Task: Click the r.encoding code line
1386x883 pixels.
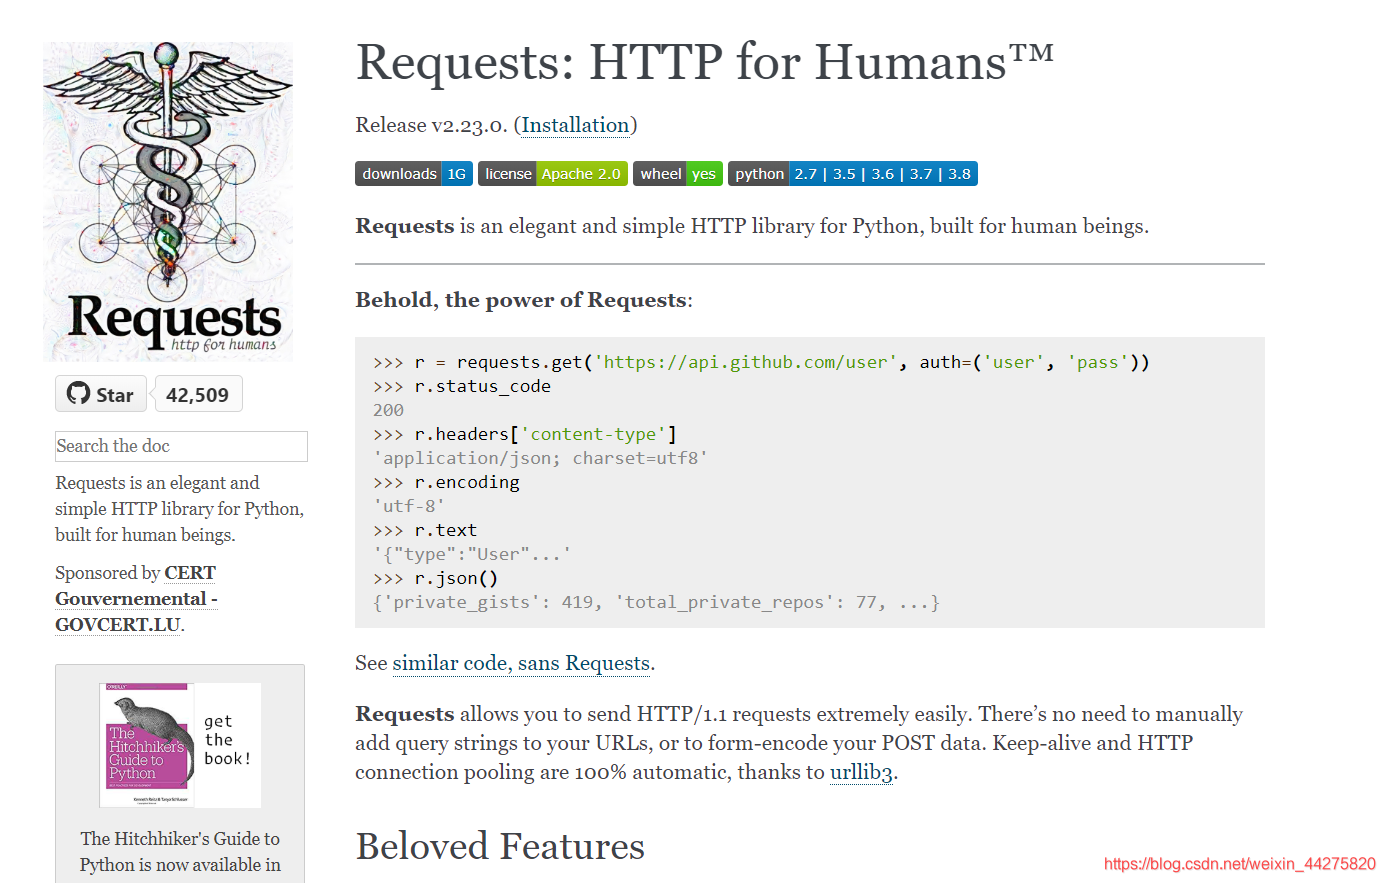Action: pos(446,482)
